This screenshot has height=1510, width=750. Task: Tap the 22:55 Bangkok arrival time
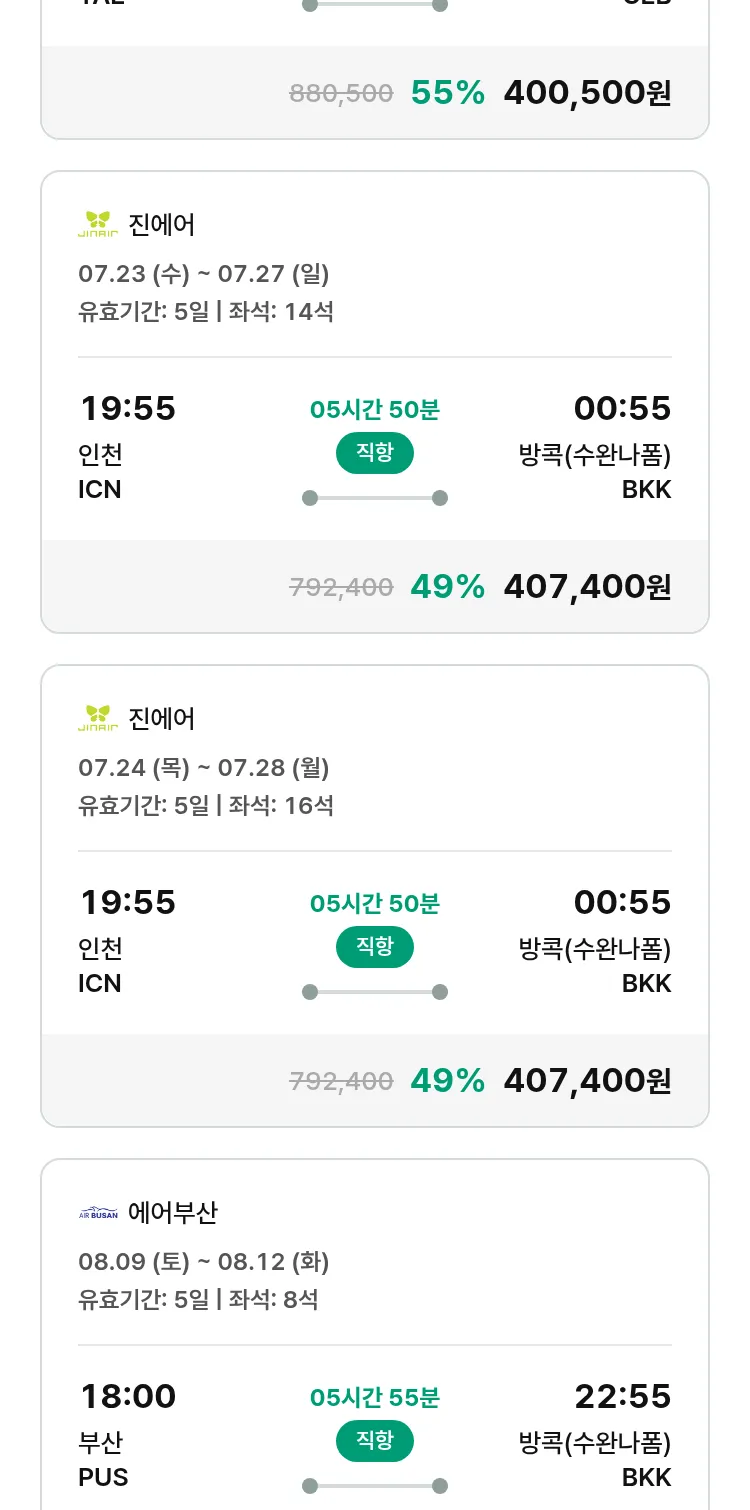pyautogui.click(x=622, y=1396)
